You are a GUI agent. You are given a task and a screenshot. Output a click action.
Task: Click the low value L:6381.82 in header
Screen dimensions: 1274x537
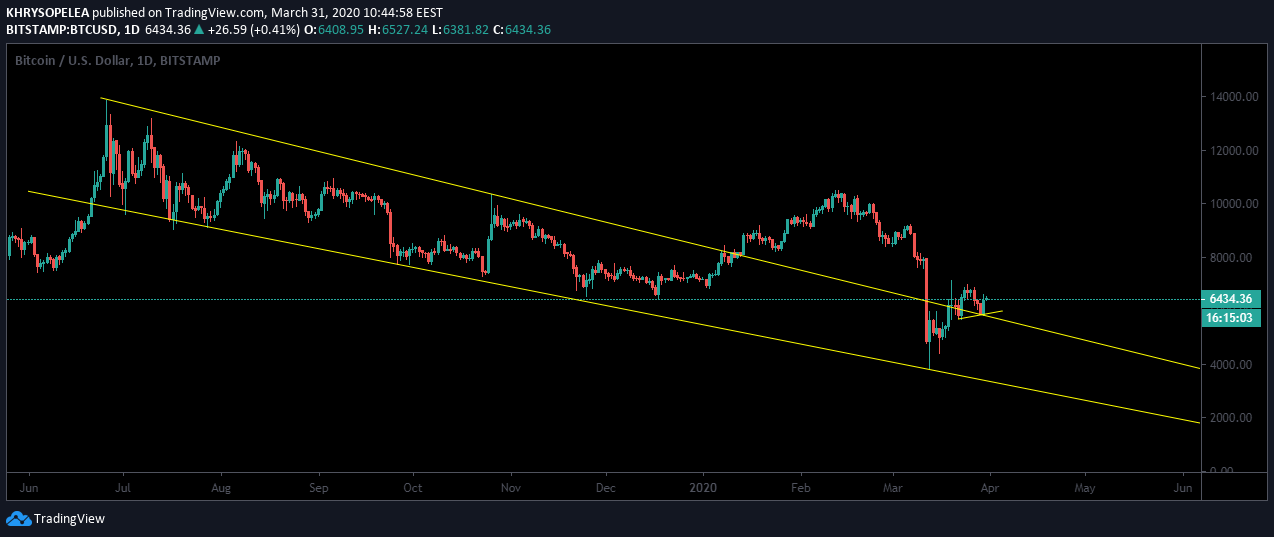click(462, 30)
